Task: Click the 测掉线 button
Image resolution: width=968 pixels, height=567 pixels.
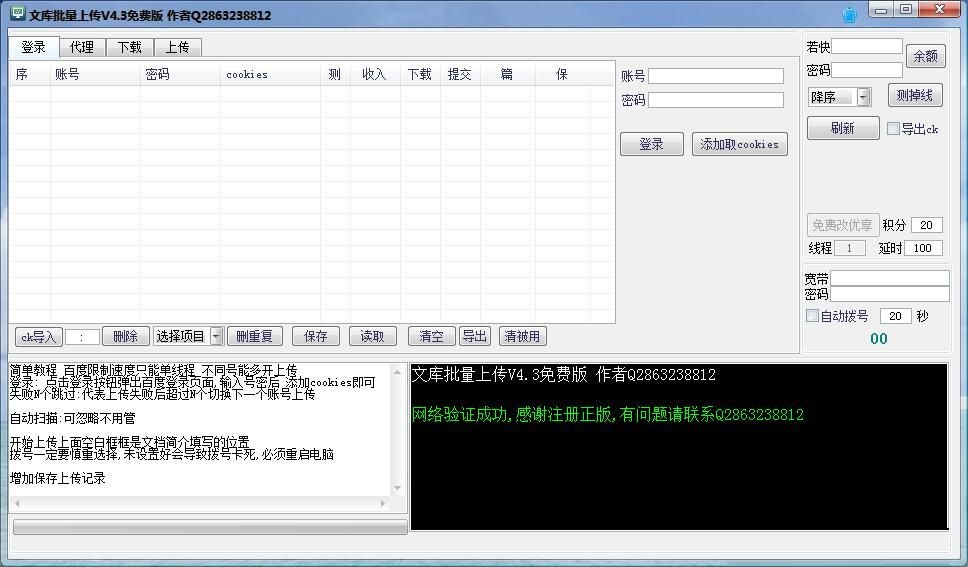Action: pos(915,95)
